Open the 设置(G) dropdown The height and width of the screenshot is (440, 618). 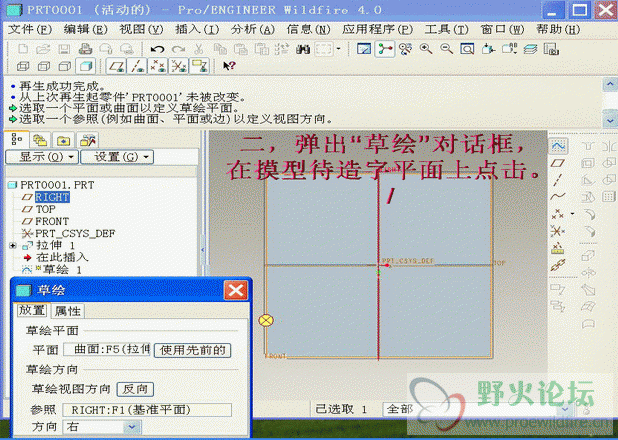(117, 157)
